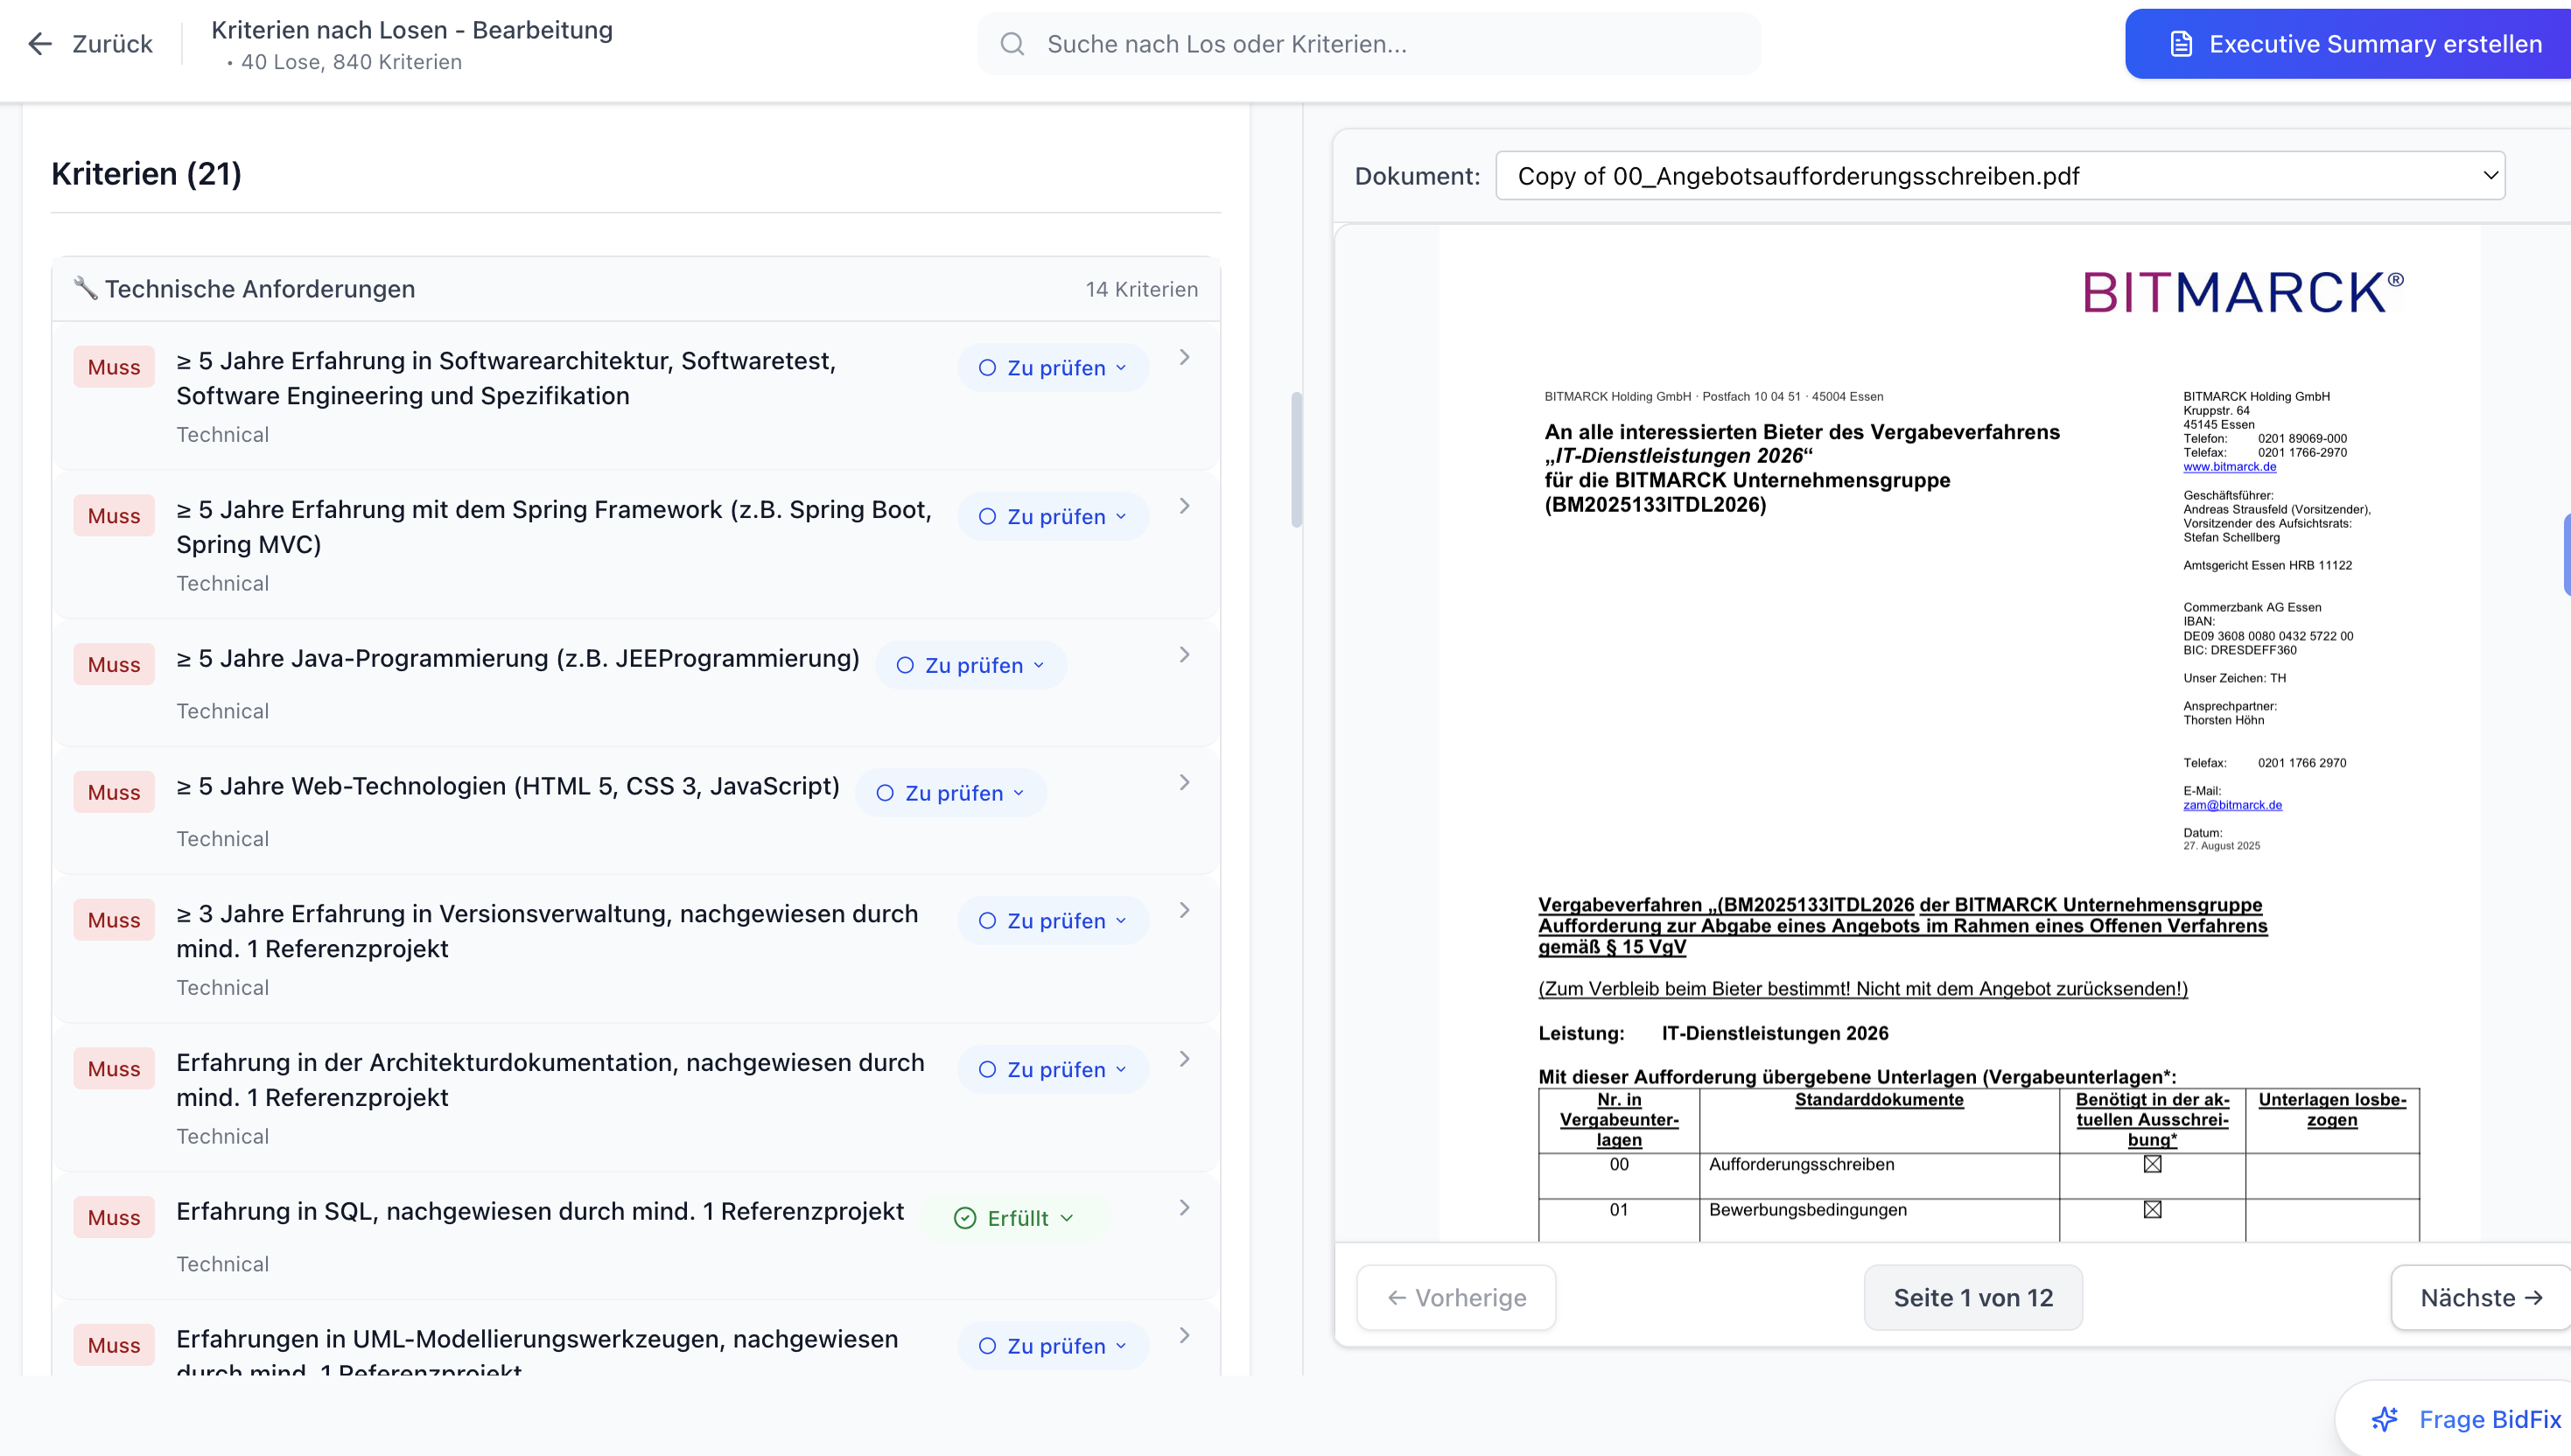The width and height of the screenshot is (2571, 1456).
Task: Click the wrench icon beside Technische Anforderungen
Action: pyautogui.click(x=85, y=288)
